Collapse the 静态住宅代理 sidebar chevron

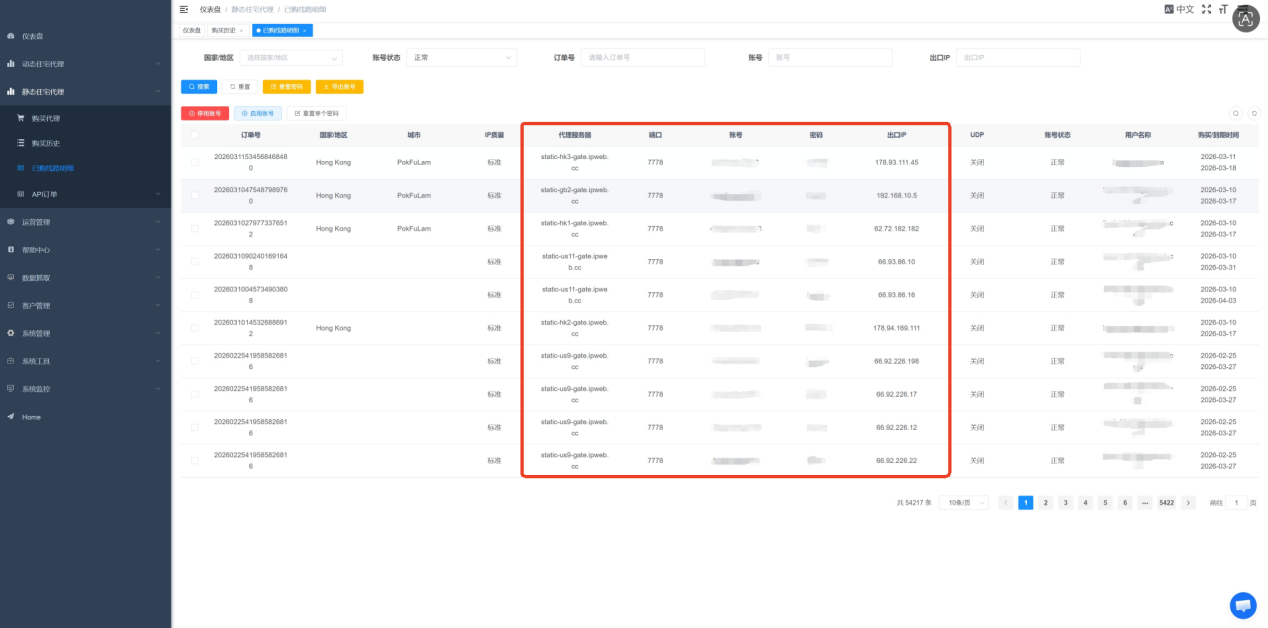pyautogui.click(x=158, y=92)
